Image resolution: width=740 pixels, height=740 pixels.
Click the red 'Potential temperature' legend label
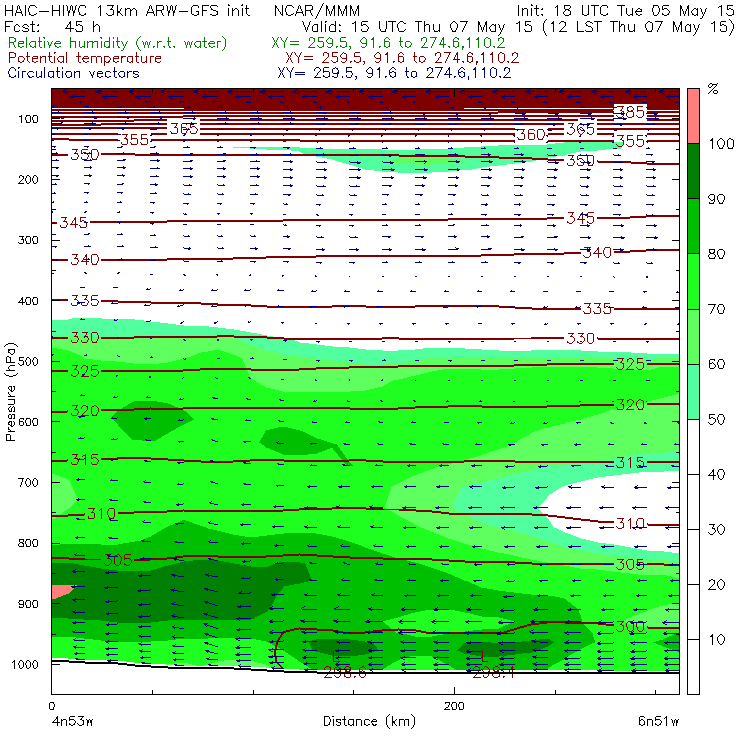(x=85, y=58)
